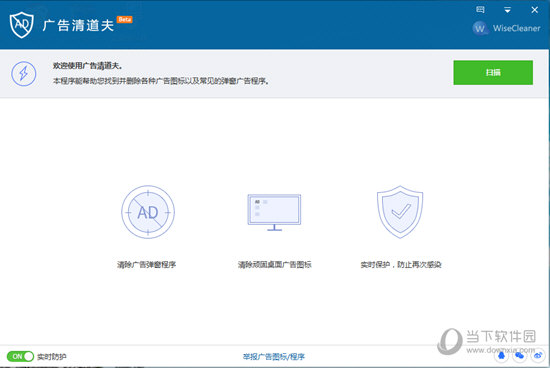This screenshot has height=368, width=550.
Task: Open the 举报广告图标/程序 report link
Action: click(x=274, y=357)
